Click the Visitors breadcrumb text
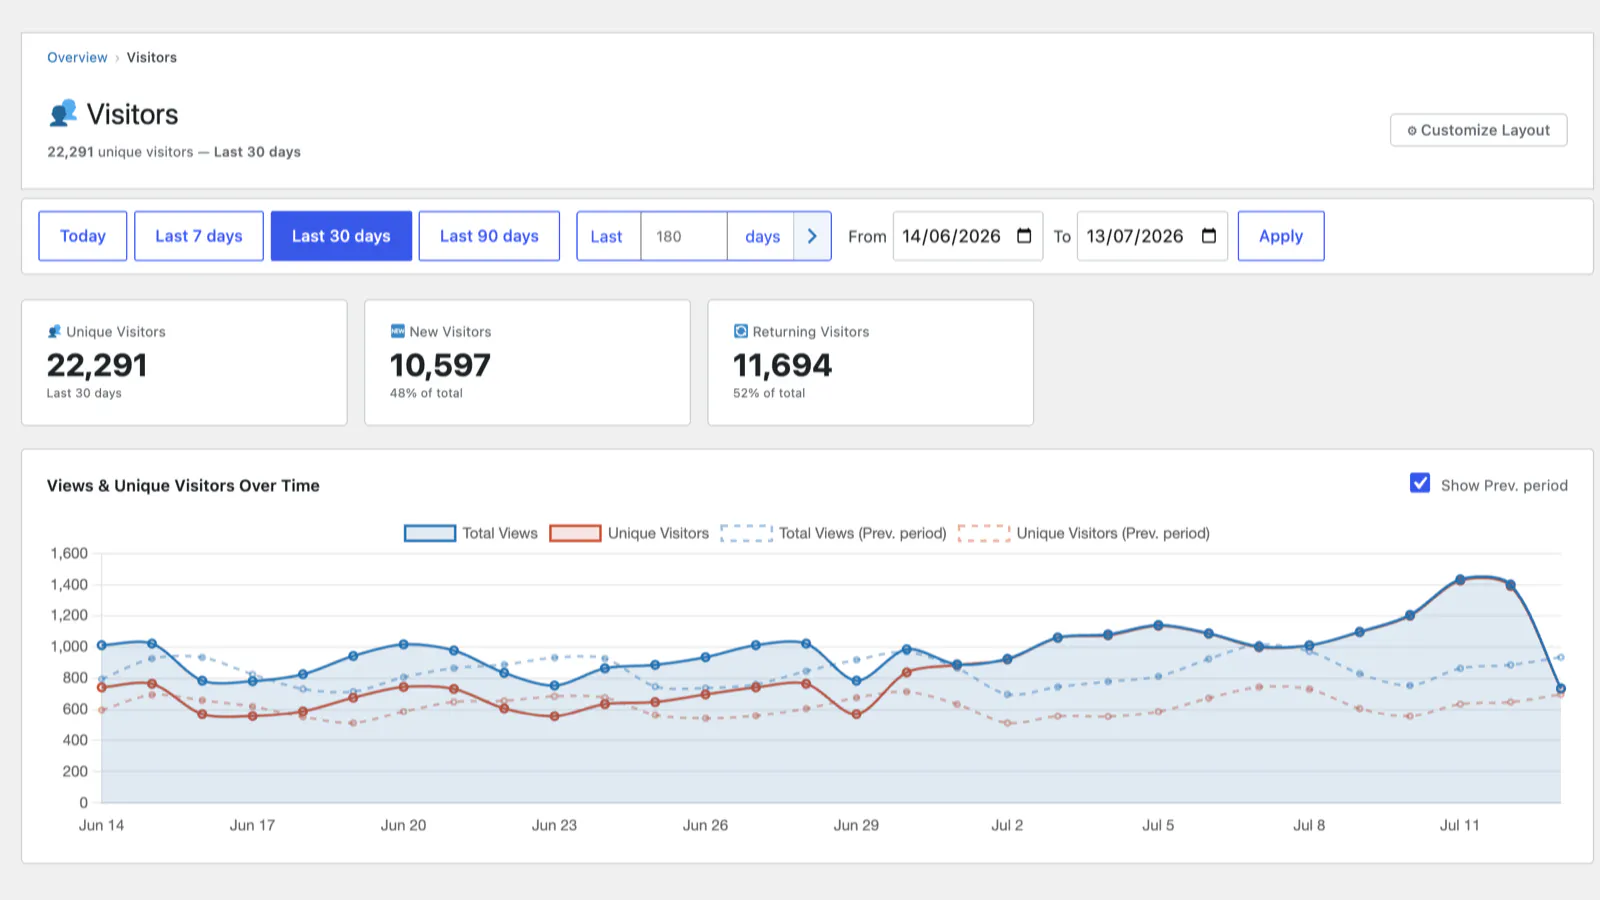 tap(152, 57)
